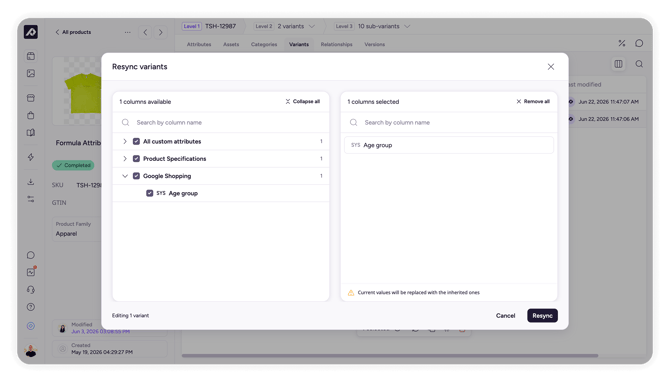The height and width of the screenshot is (382, 670).
Task: Switch to Assets tab
Action: point(231,44)
